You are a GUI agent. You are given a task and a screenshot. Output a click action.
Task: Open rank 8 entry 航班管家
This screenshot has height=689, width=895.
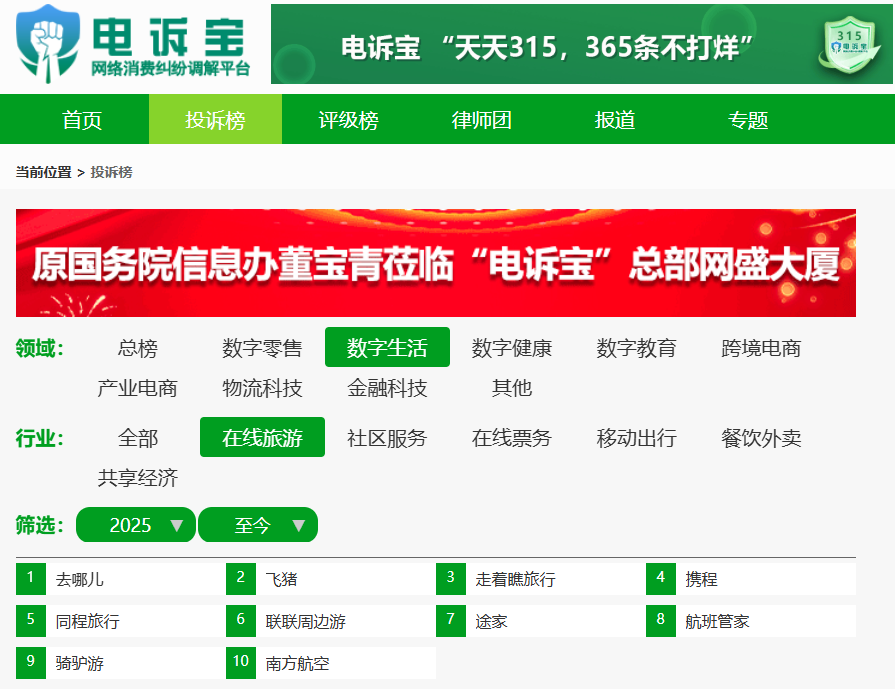(x=751, y=621)
